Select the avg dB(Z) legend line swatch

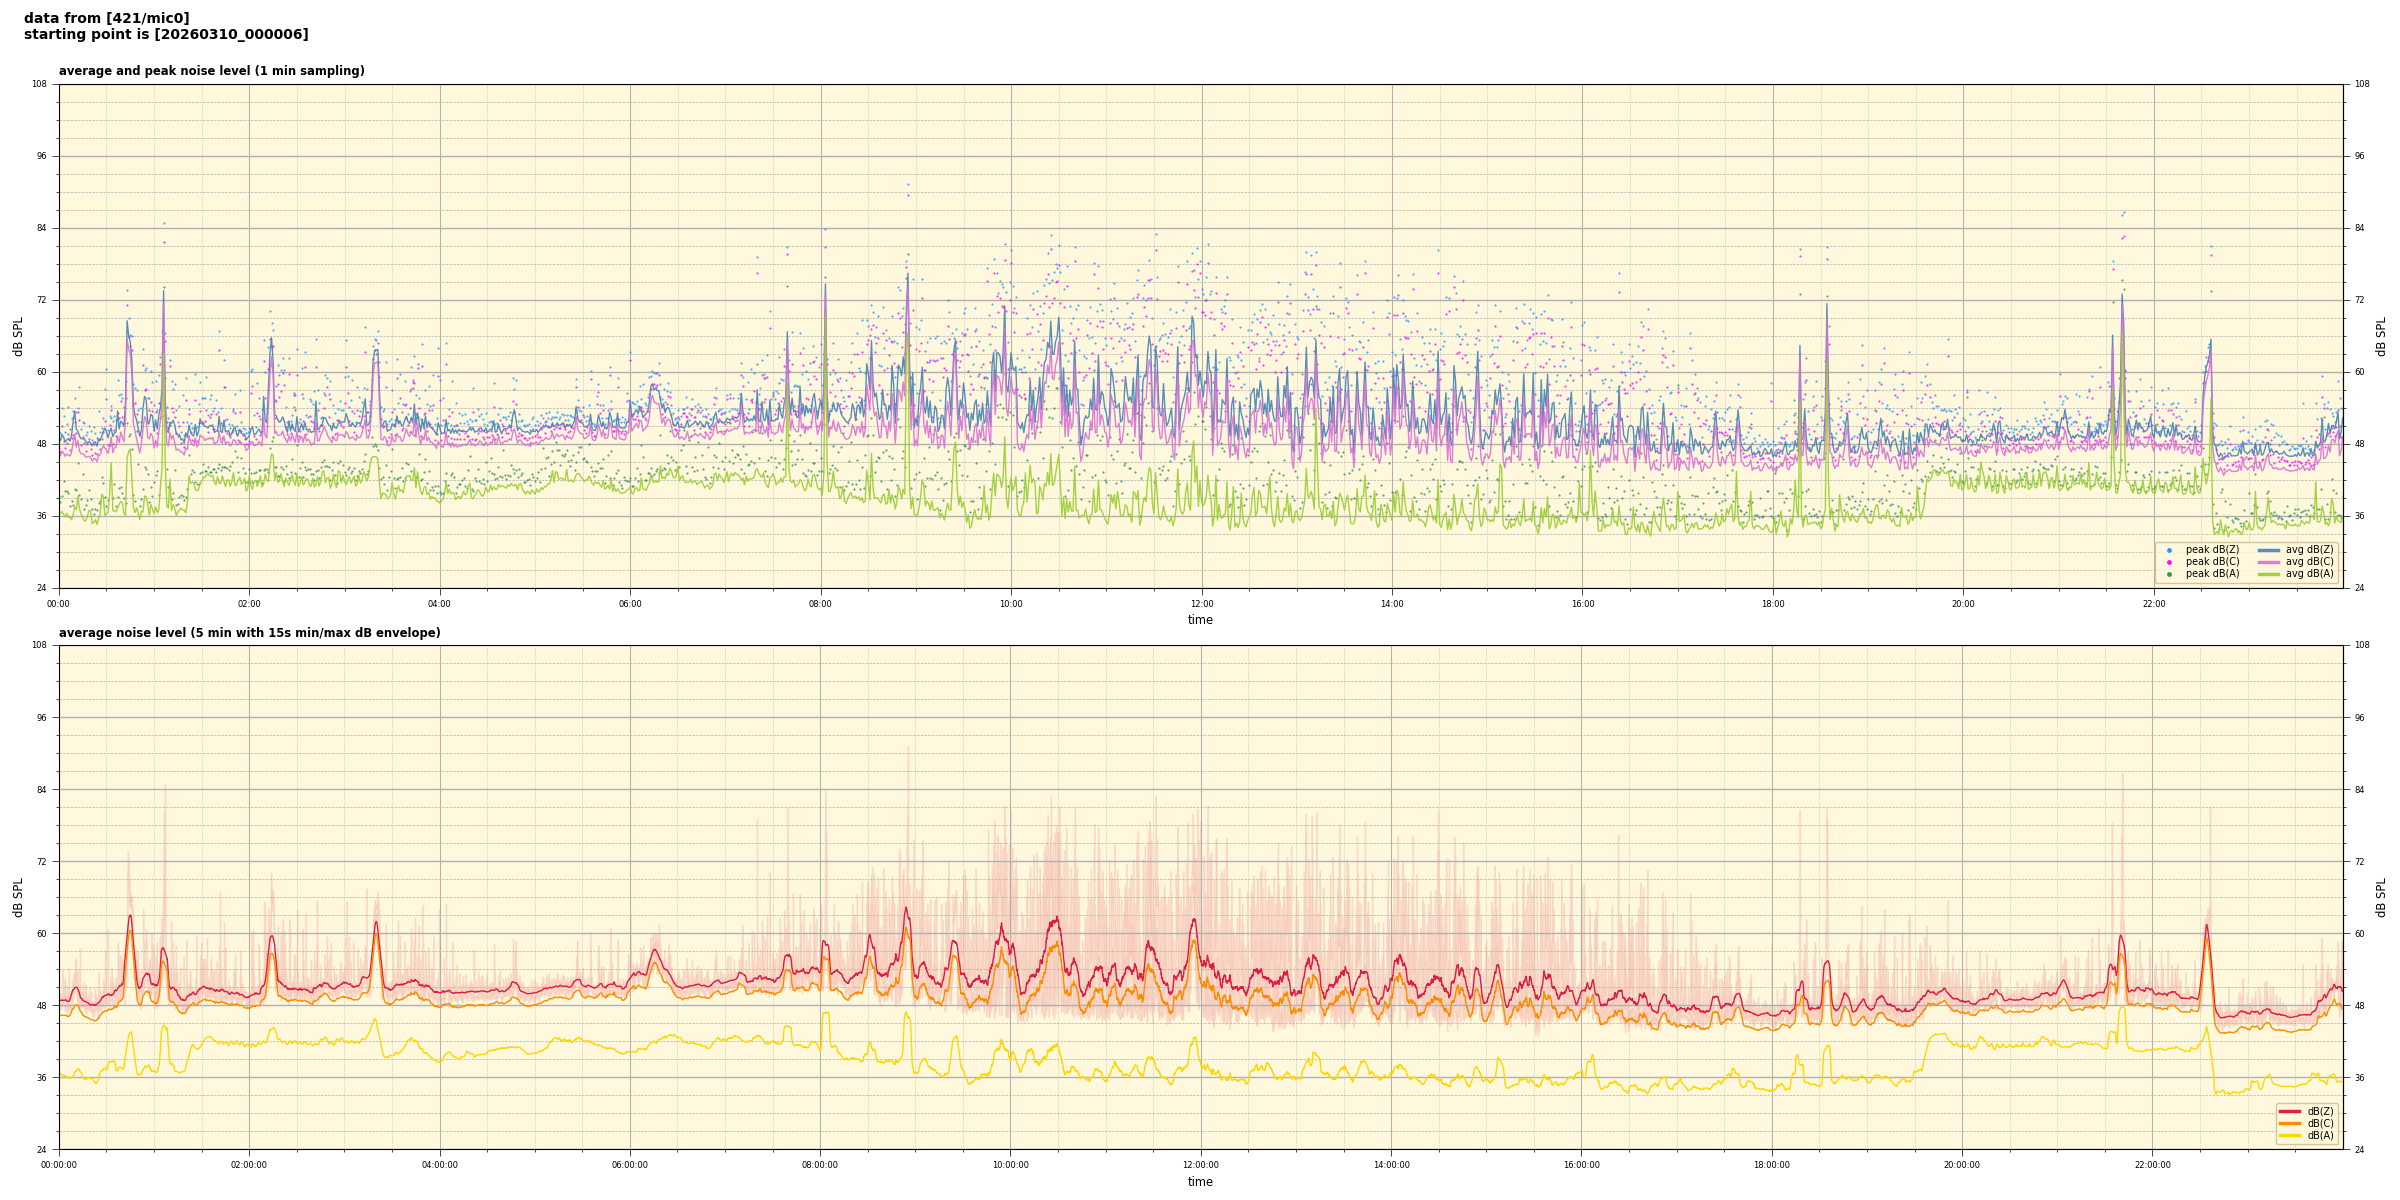[x=2269, y=550]
